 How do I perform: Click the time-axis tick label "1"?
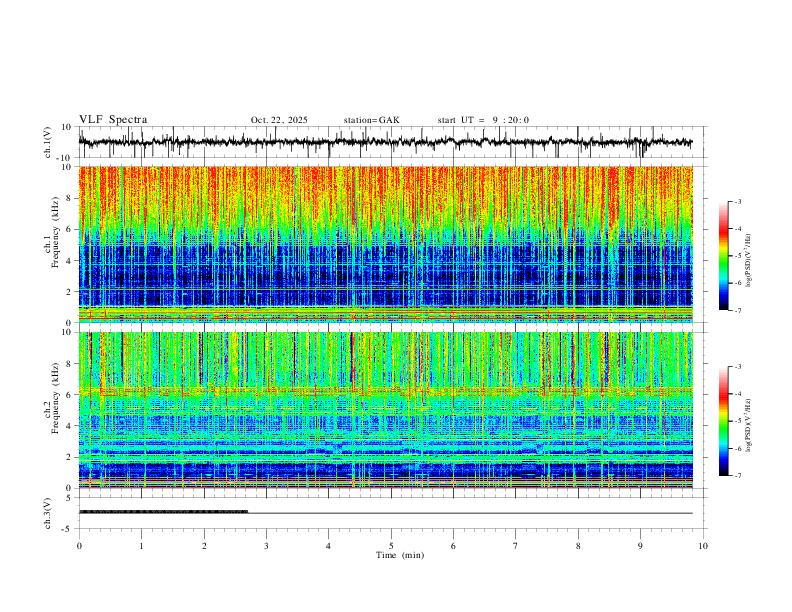(141, 546)
